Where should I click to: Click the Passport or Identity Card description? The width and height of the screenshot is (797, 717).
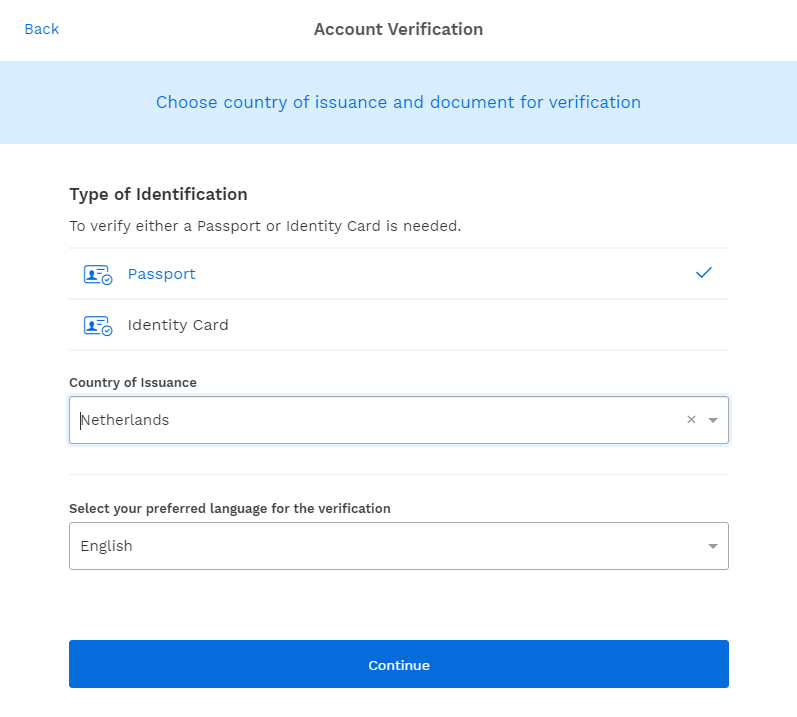click(x=265, y=226)
